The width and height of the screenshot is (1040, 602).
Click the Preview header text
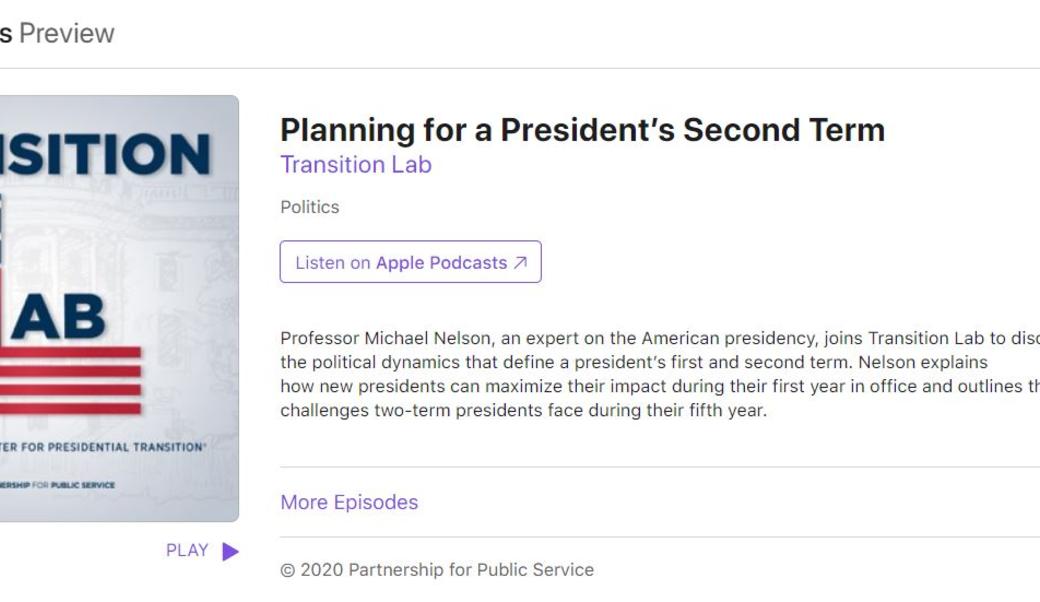[66, 33]
